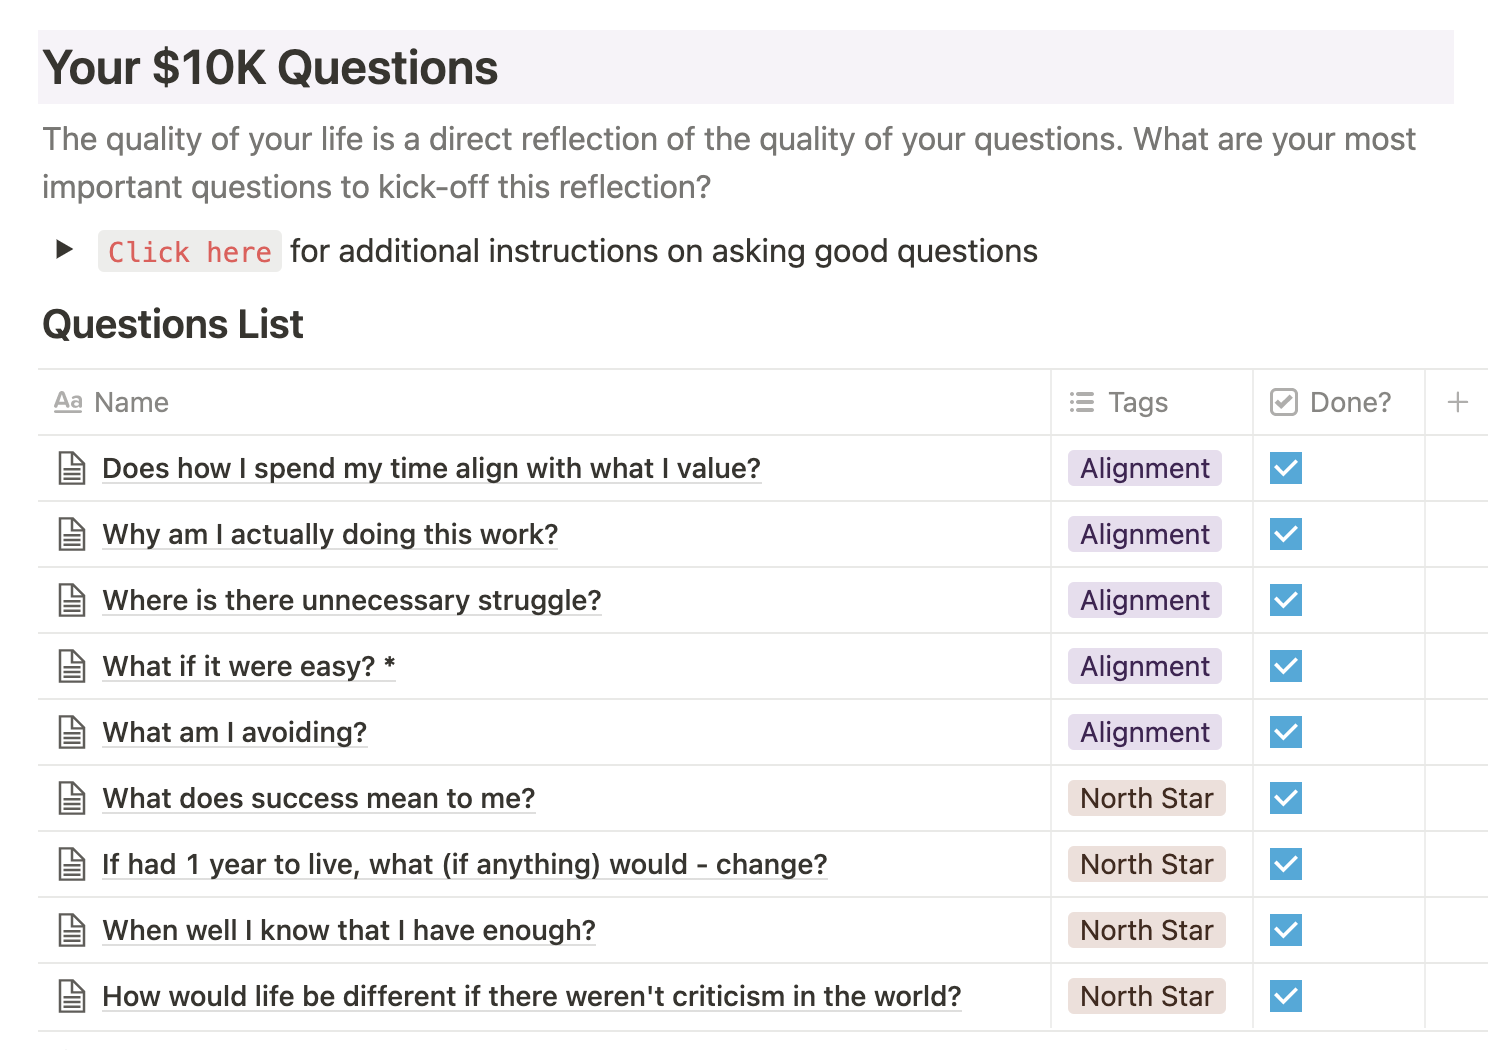The image size is (1488, 1050).
Task: Click page icon next to 'What does success mean to me?'
Action: pos(72,798)
